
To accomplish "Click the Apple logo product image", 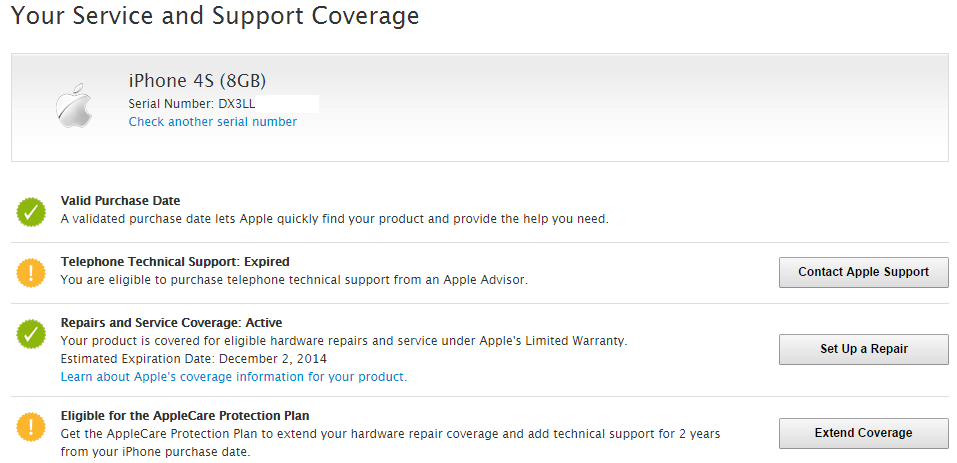I will pyautogui.click(x=74, y=106).
